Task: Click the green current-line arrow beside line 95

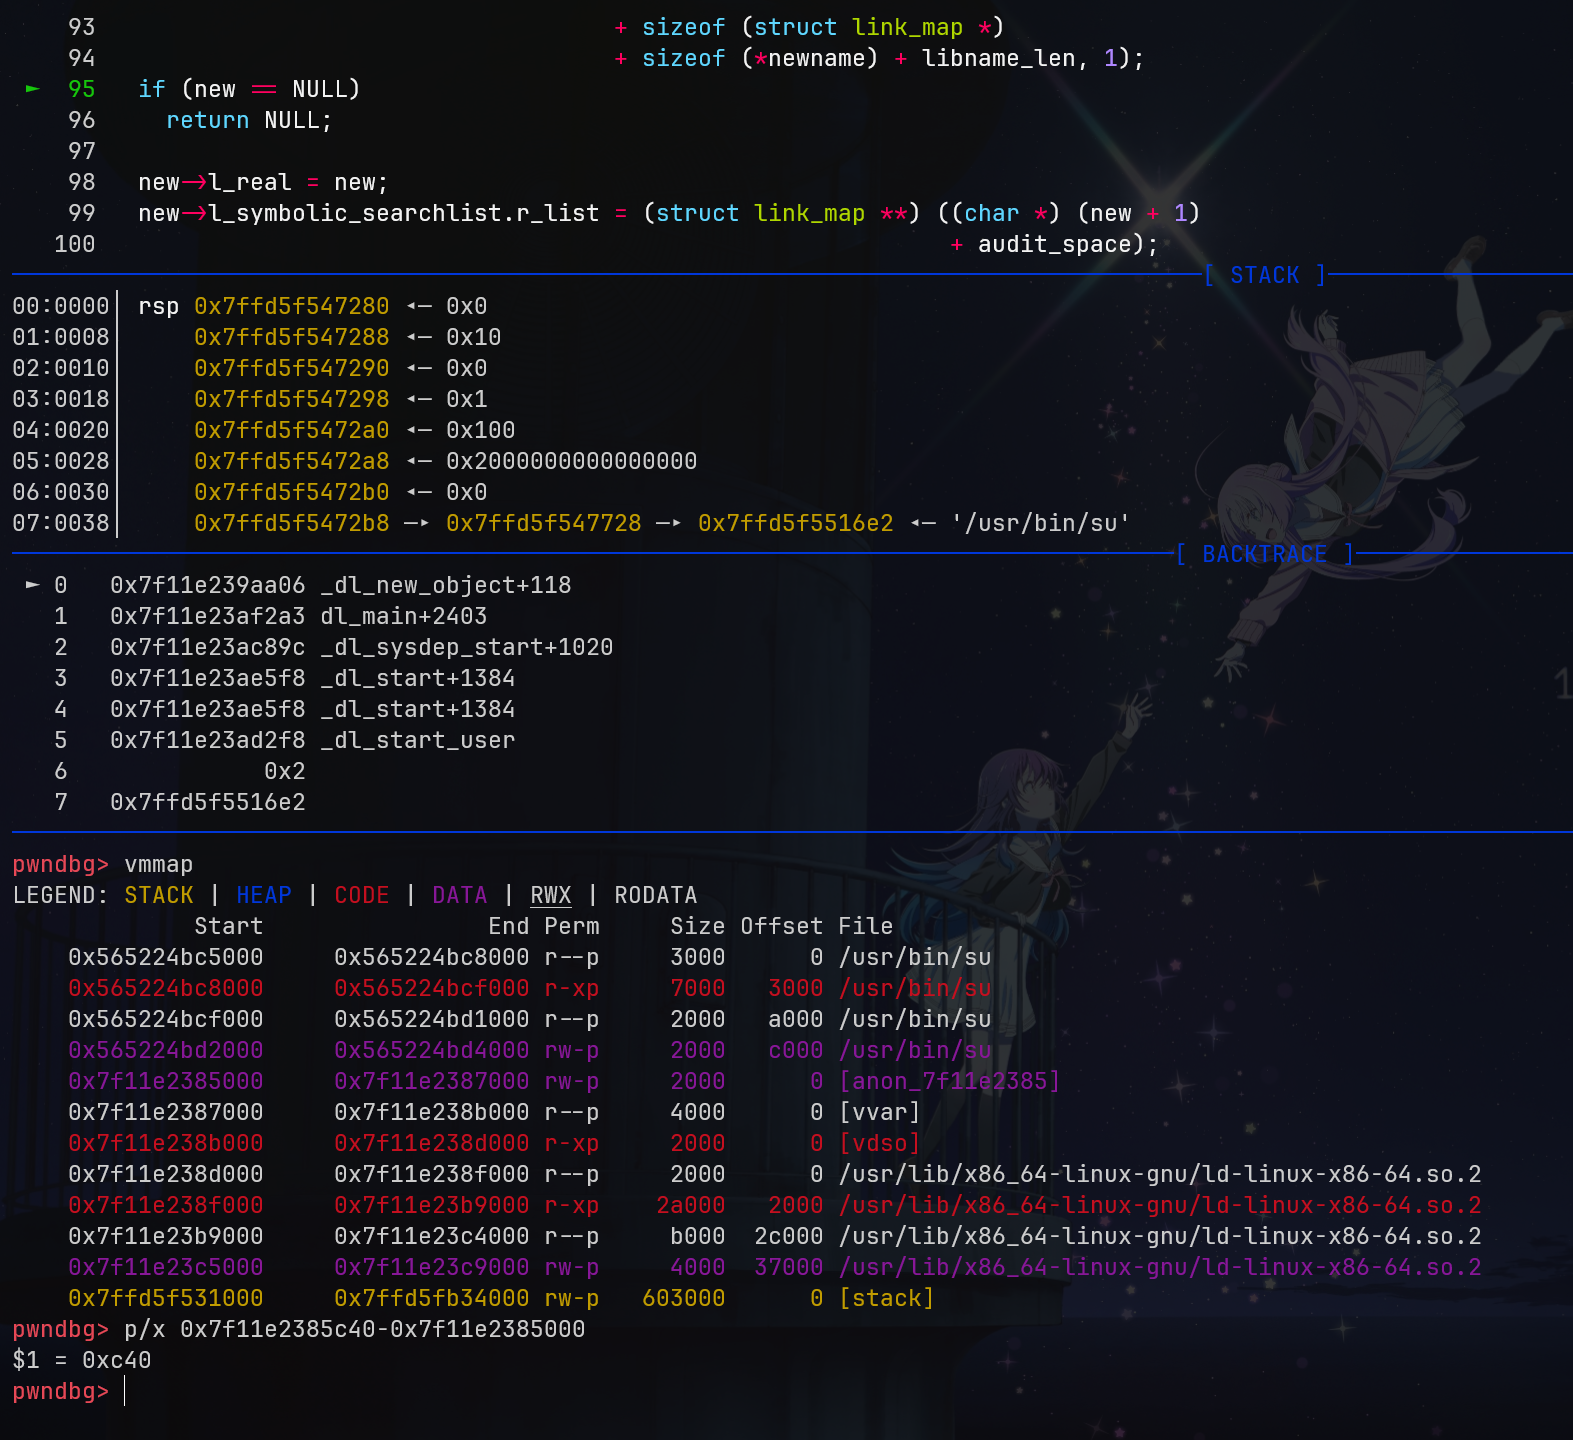Action: (33, 89)
